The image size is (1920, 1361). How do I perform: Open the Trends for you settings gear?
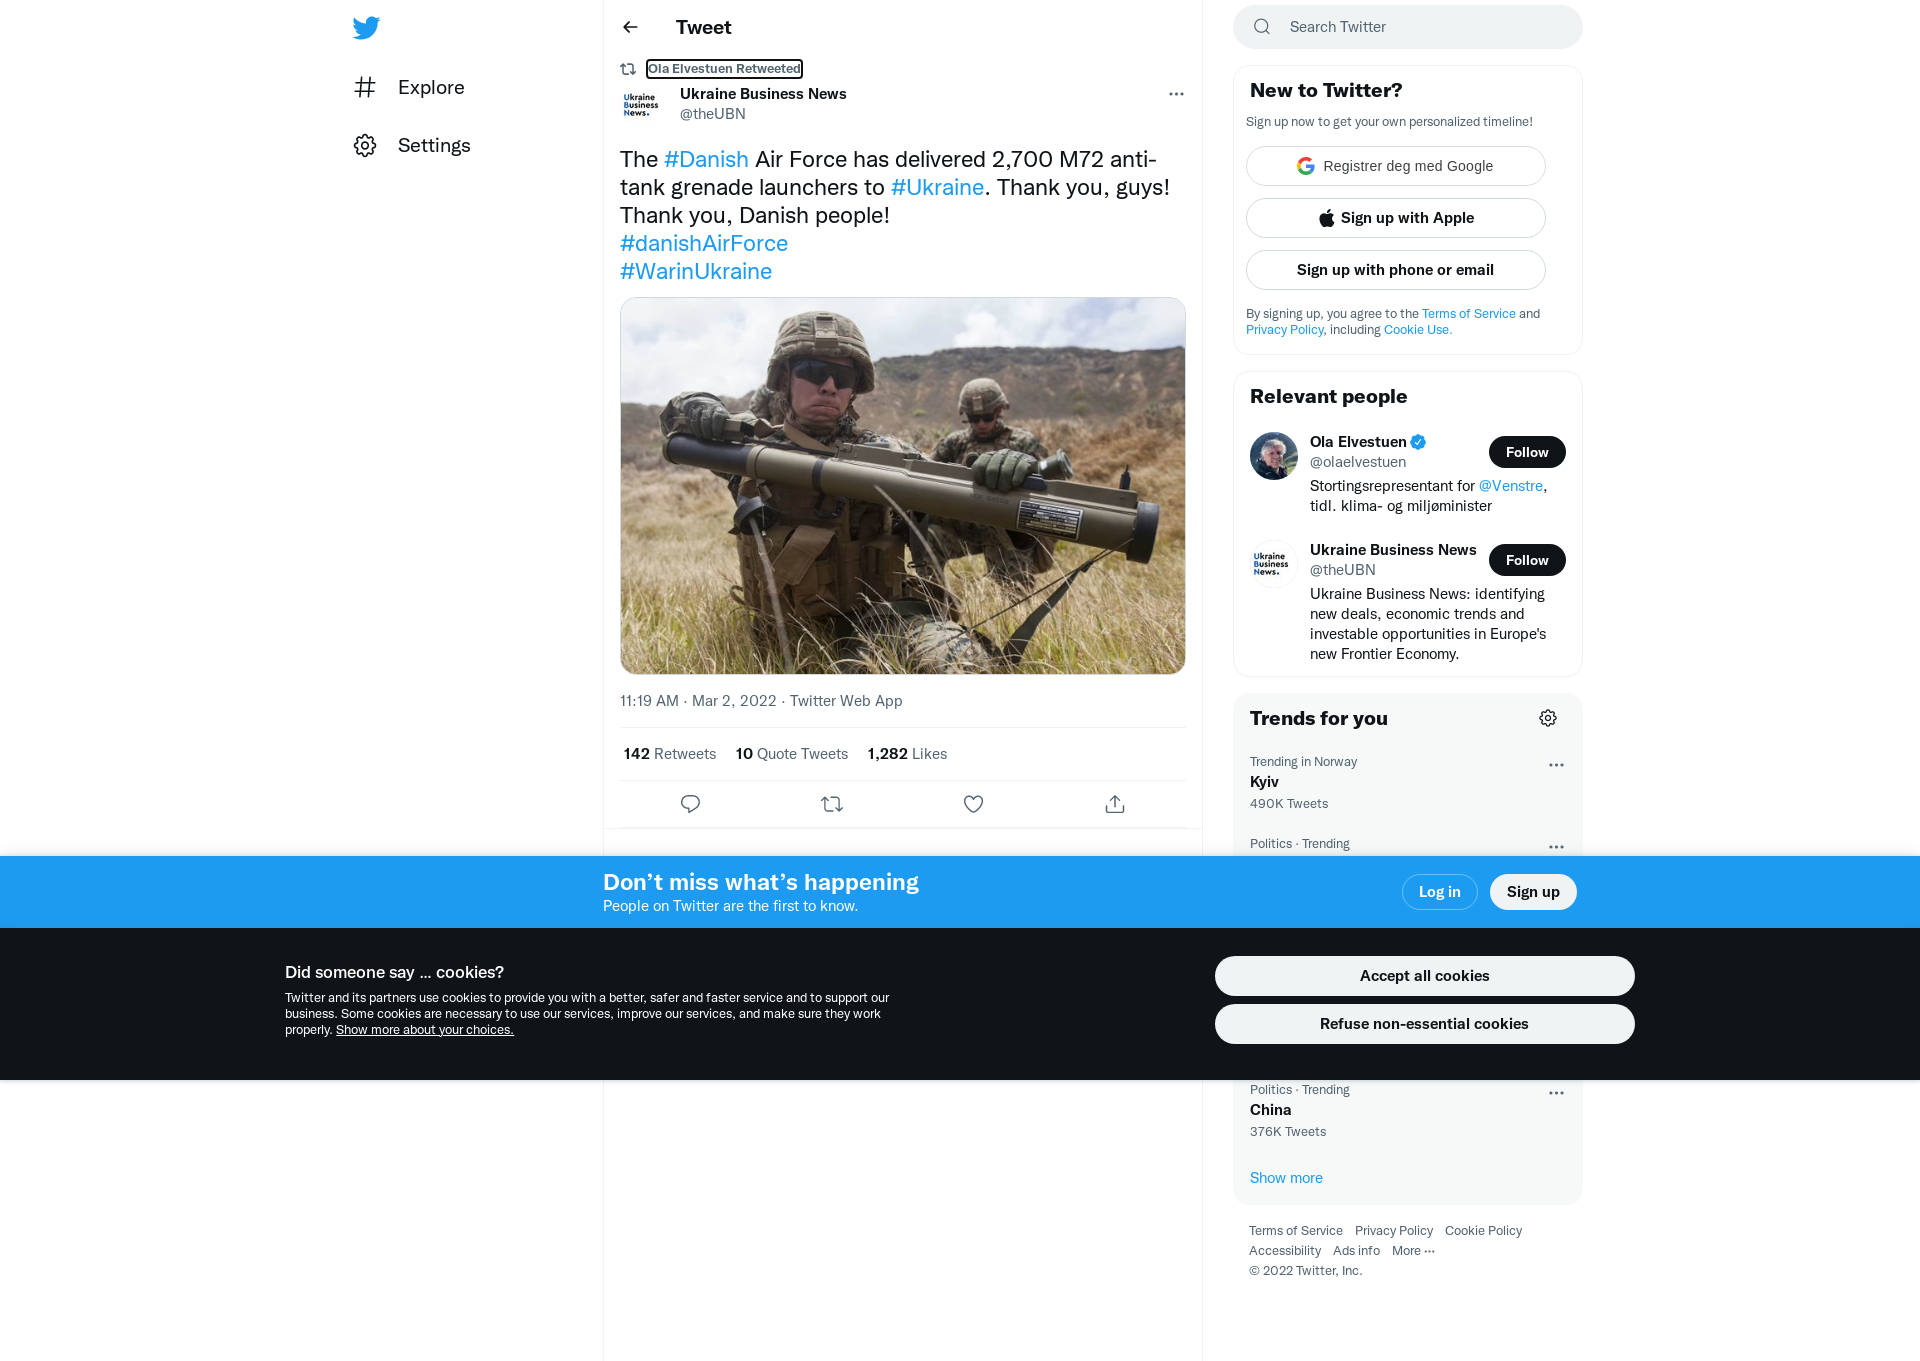1548,718
